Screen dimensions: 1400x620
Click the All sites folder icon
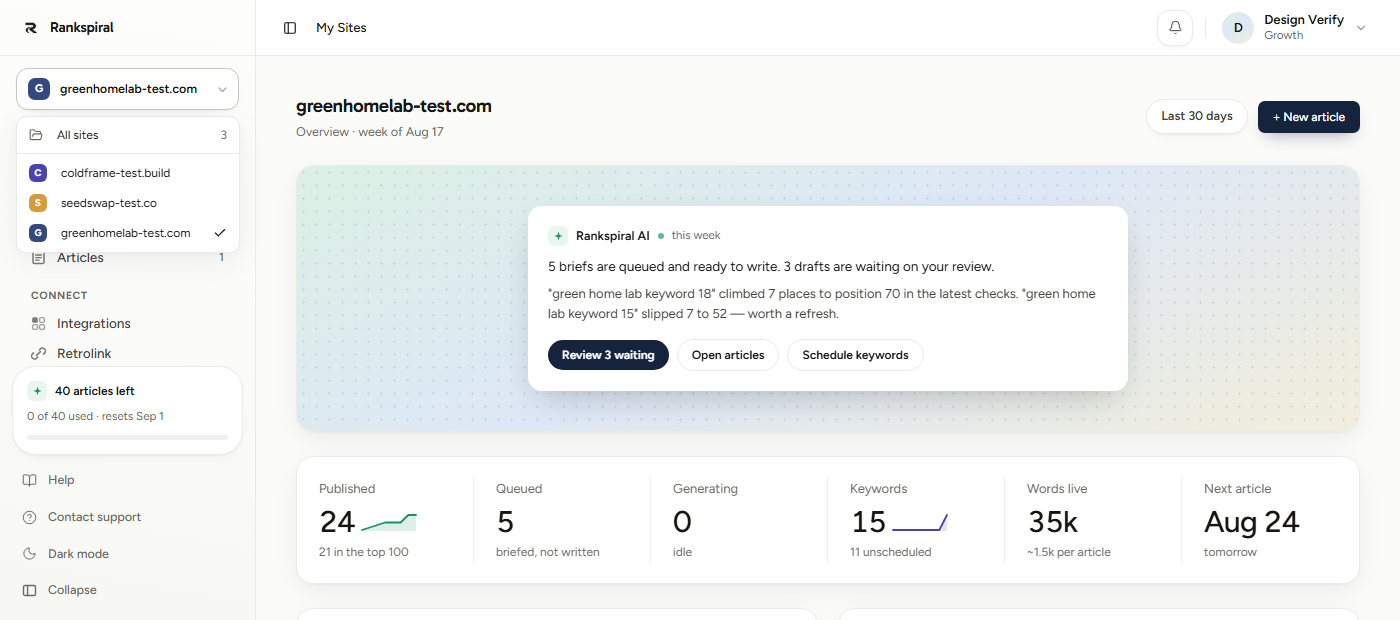tap(36, 135)
